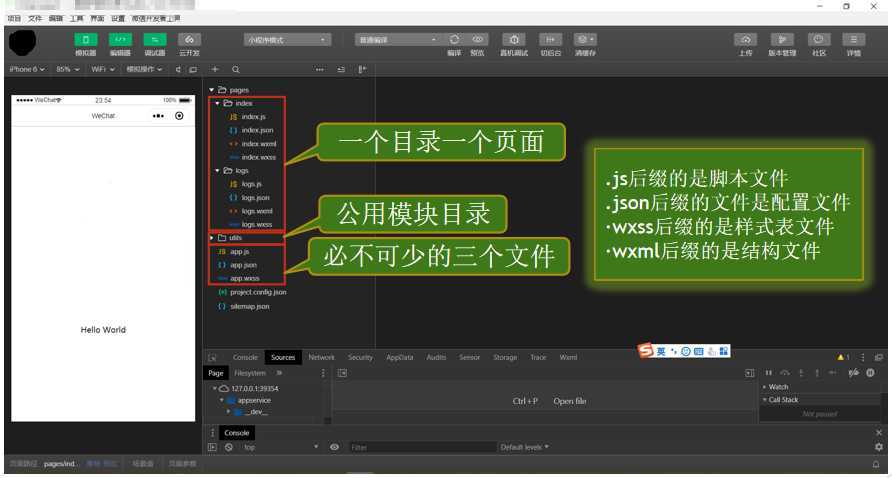Toggle the 调试器 debugger panel button
This screenshot has height=478, width=892.
tap(154, 39)
